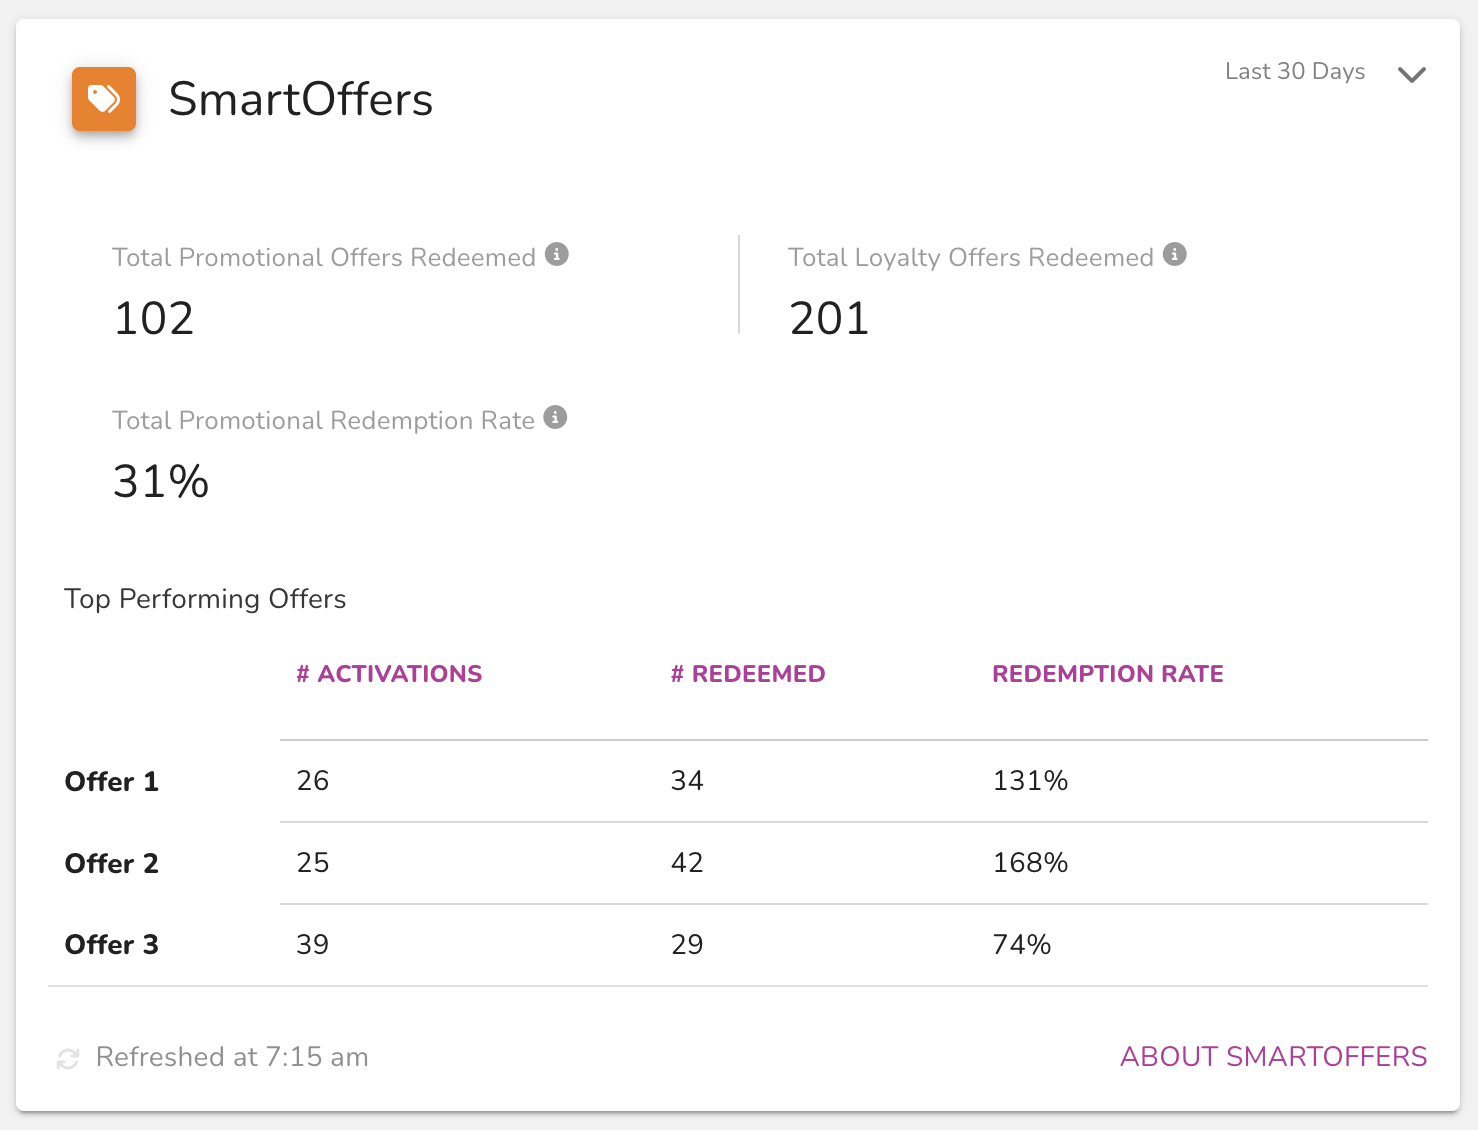Click Offer 3 redemption rate 74%

click(x=1022, y=945)
